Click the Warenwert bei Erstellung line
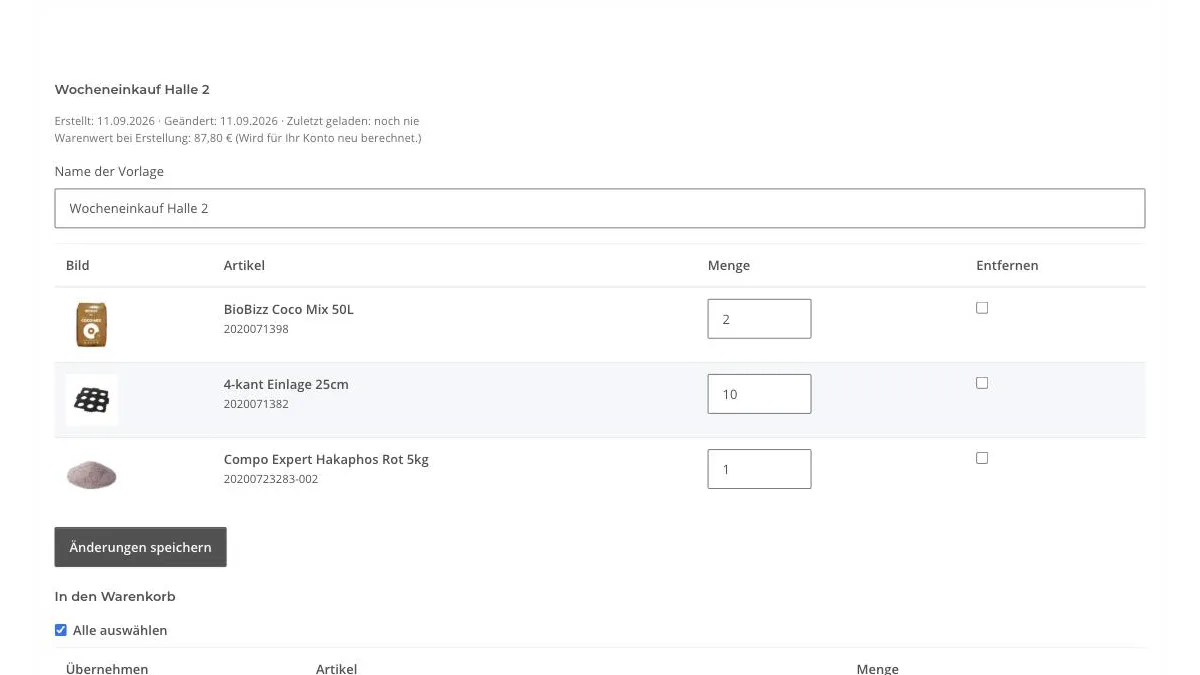The height and width of the screenshot is (675, 1200). click(238, 138)
